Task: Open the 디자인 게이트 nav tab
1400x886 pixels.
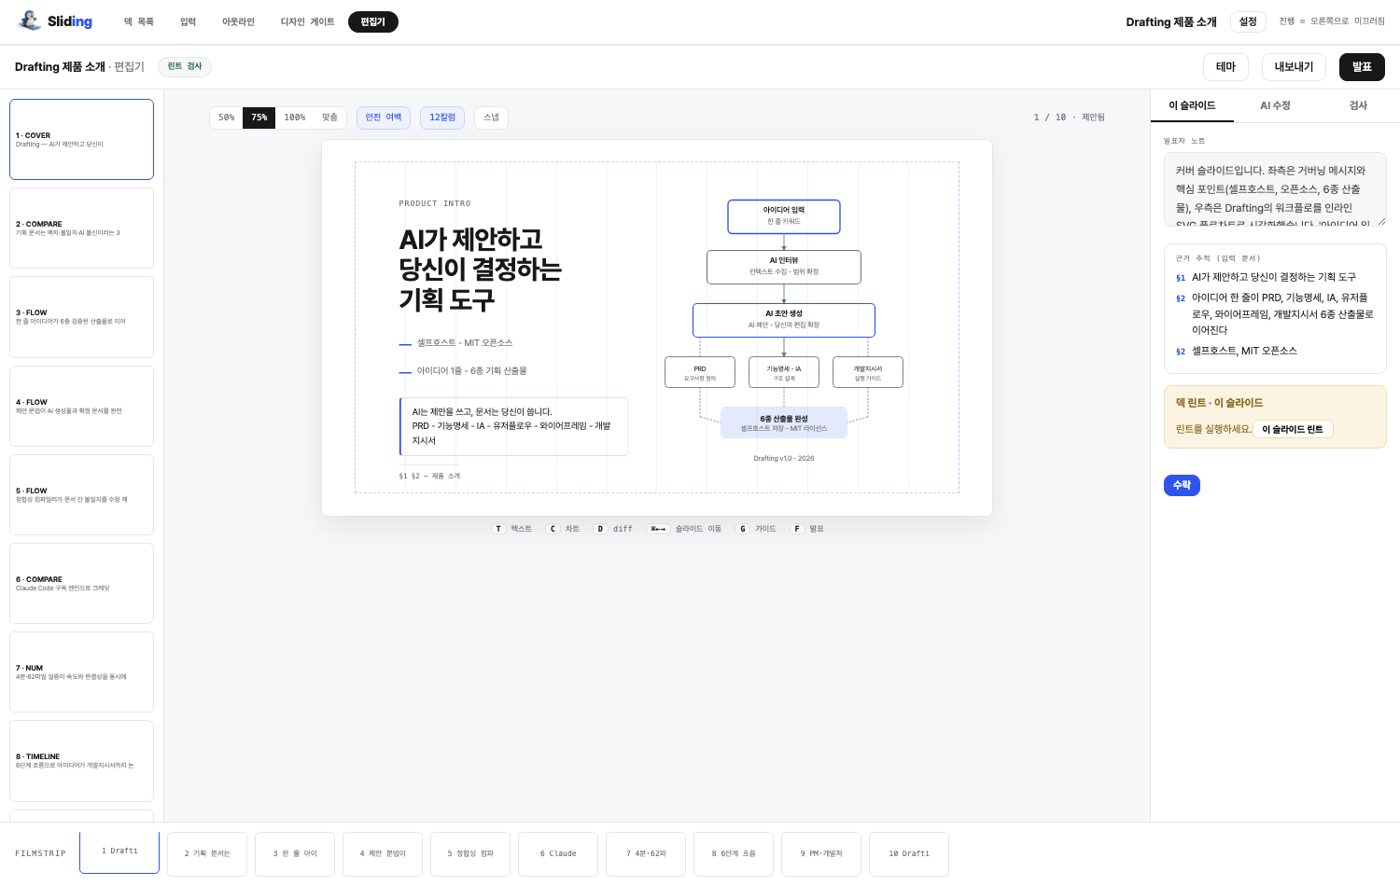Action: pos(307,22)
